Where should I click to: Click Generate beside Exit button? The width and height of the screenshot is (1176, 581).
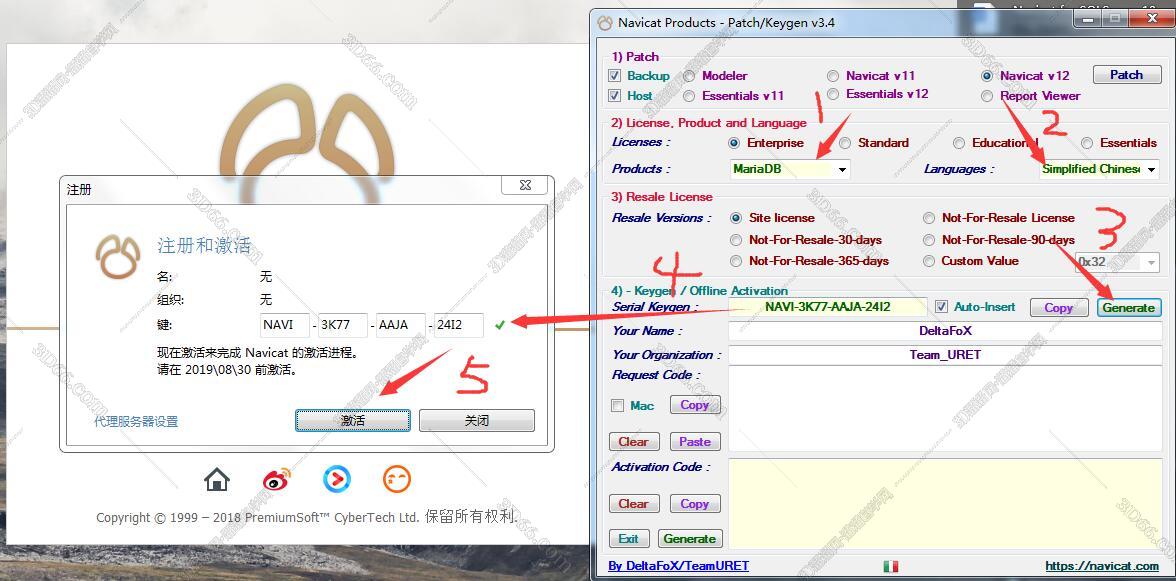click(x=689, y=538)
